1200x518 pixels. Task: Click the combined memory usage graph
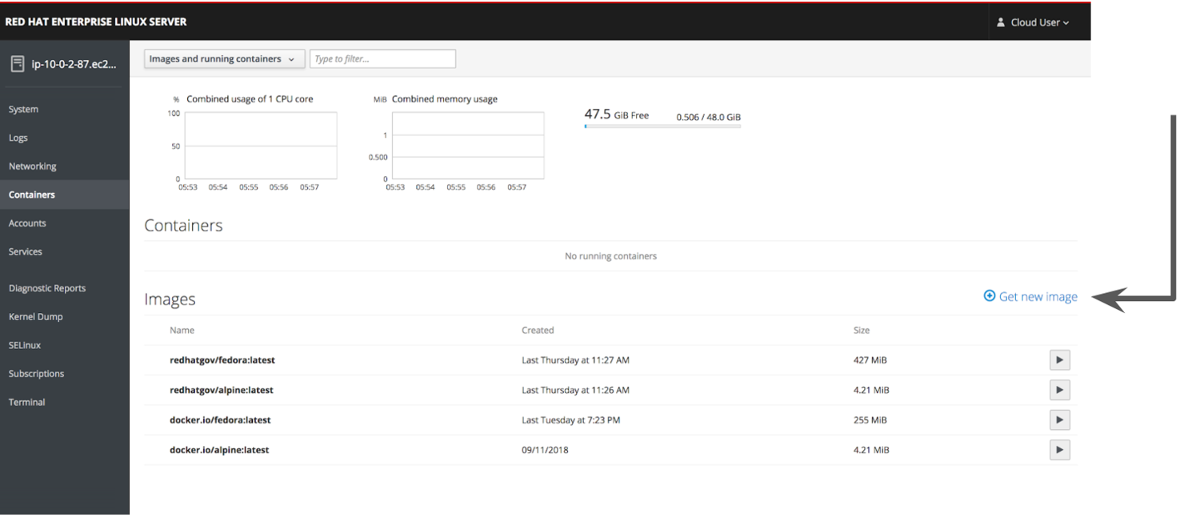468,146
